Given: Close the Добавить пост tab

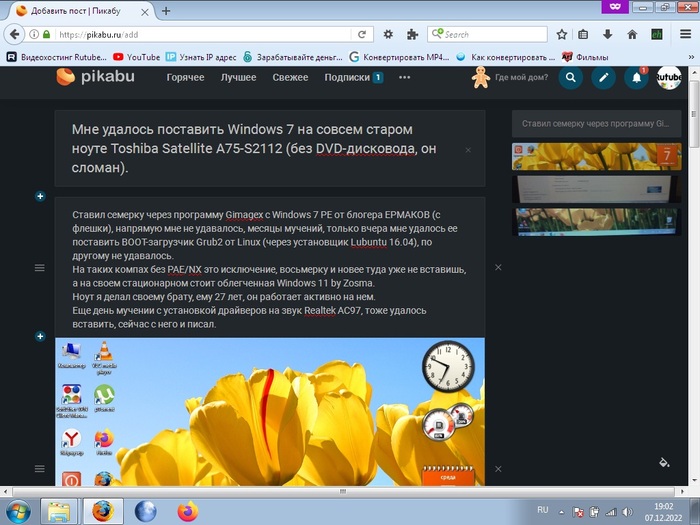Looking at the screenshot, I should 145,12.
